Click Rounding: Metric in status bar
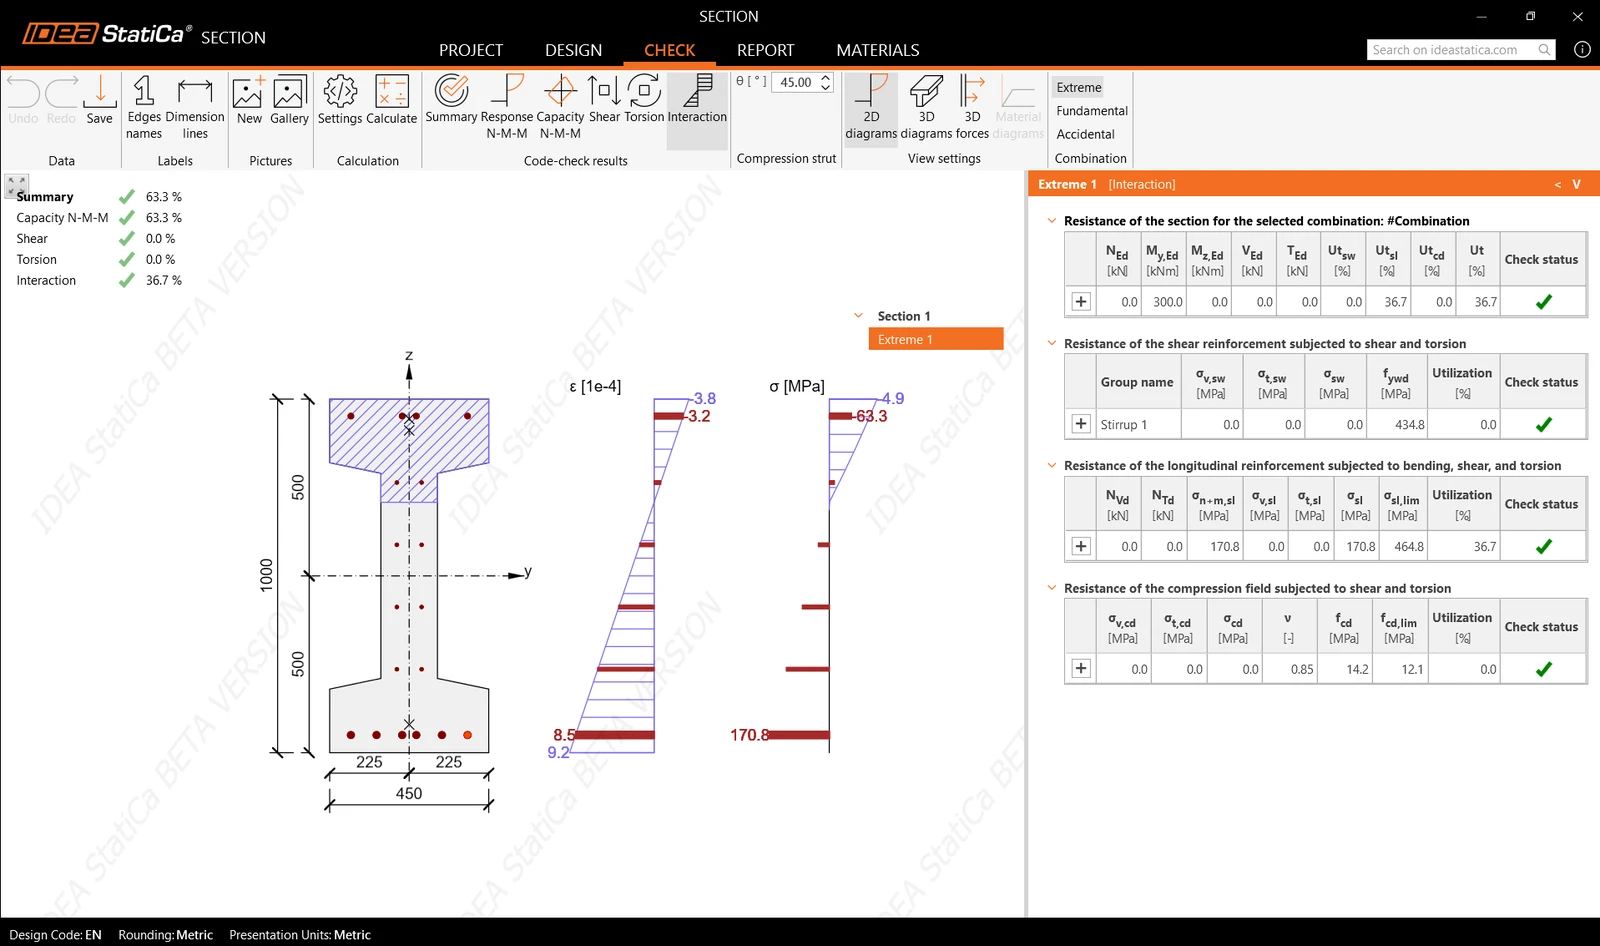This screenshot has height=946, width=1600. (x=166, y=935)
